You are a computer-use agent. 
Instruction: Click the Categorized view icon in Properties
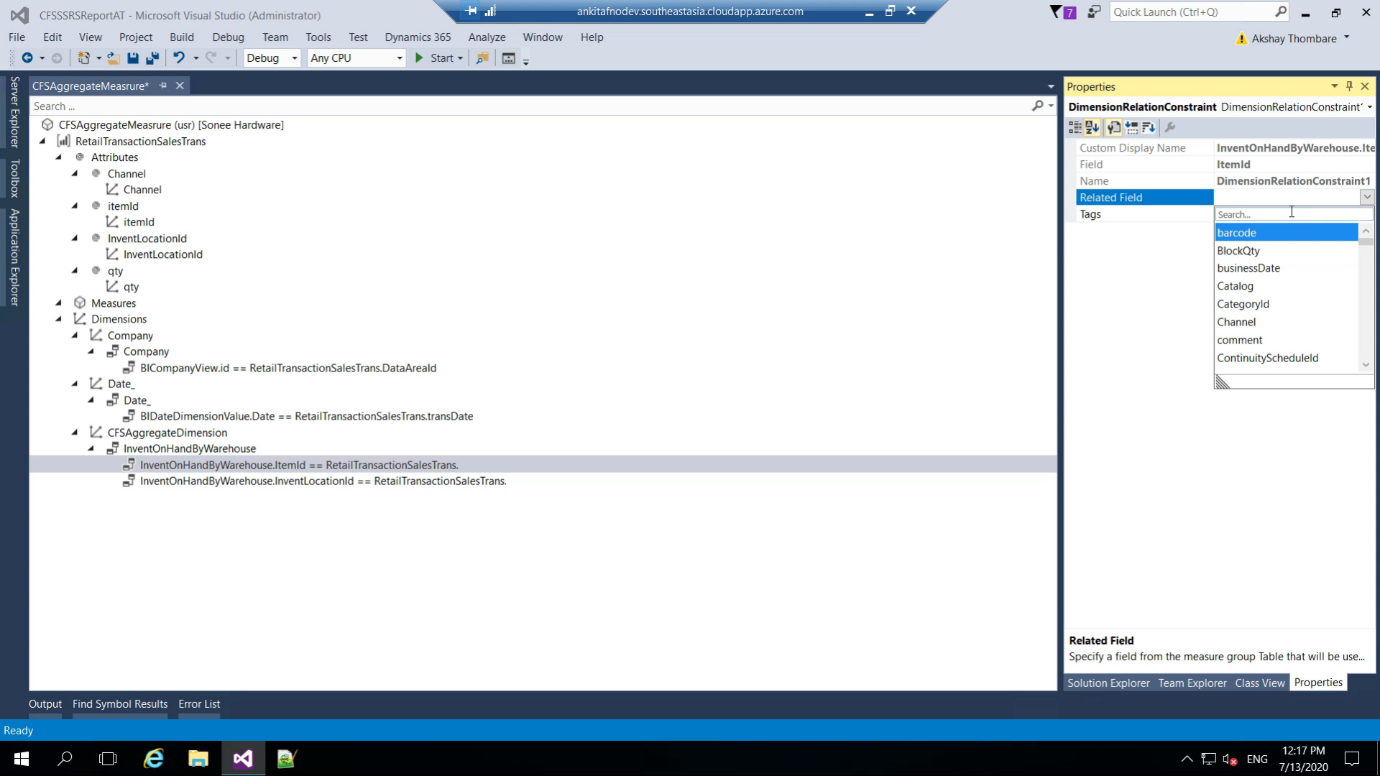[1075, 128]
